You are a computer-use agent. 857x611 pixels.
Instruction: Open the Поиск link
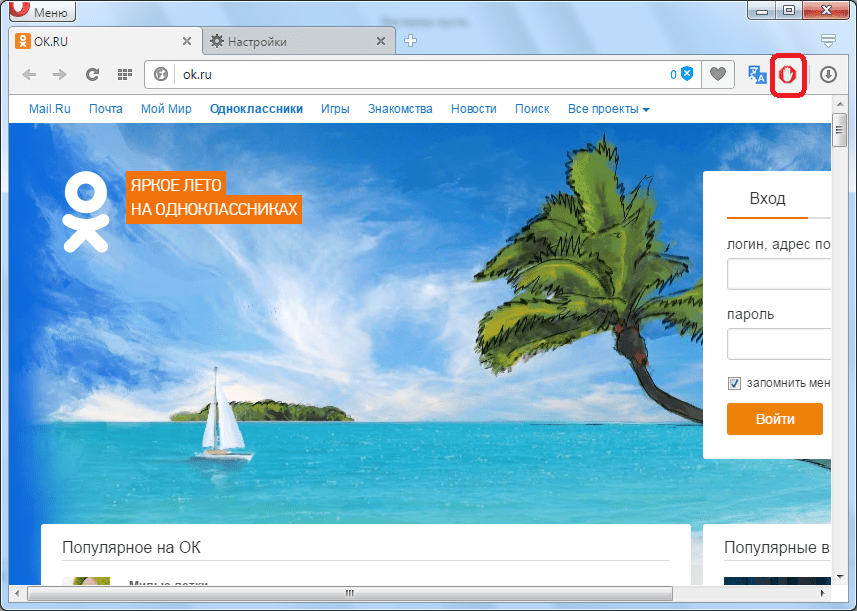coord(532,109)
